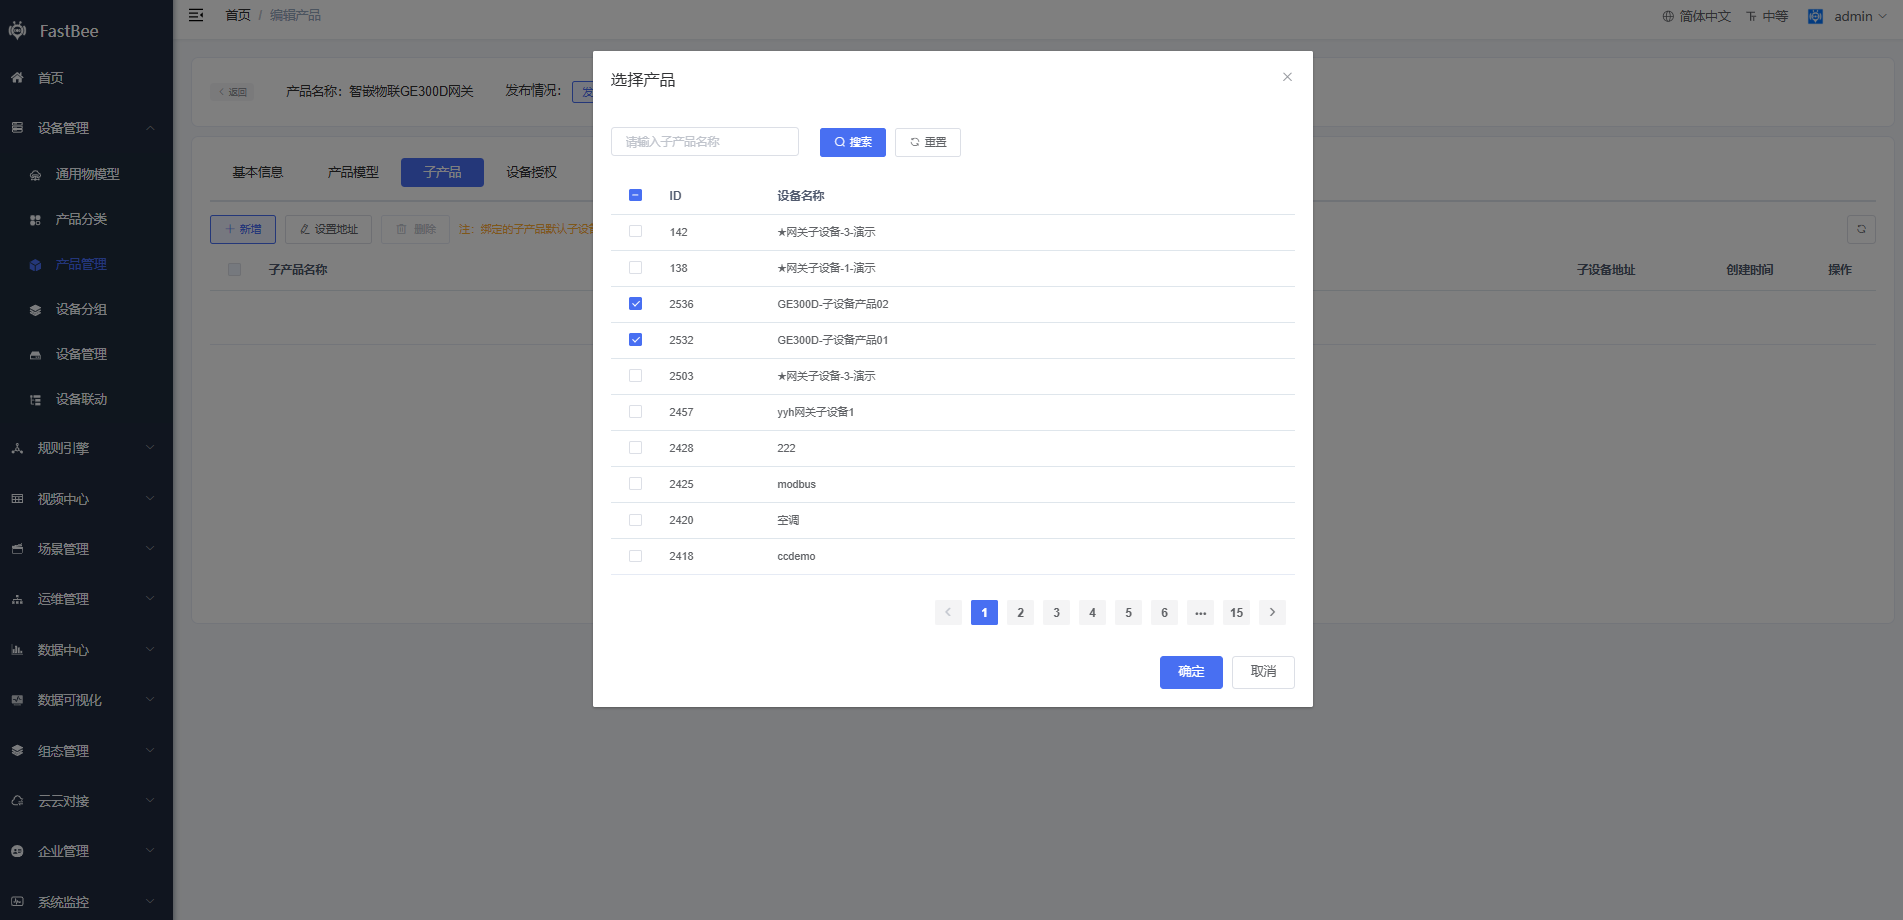Expand the 组态管理 sidebar group
The image size is (1903, 920).
[x=150, y=750]
